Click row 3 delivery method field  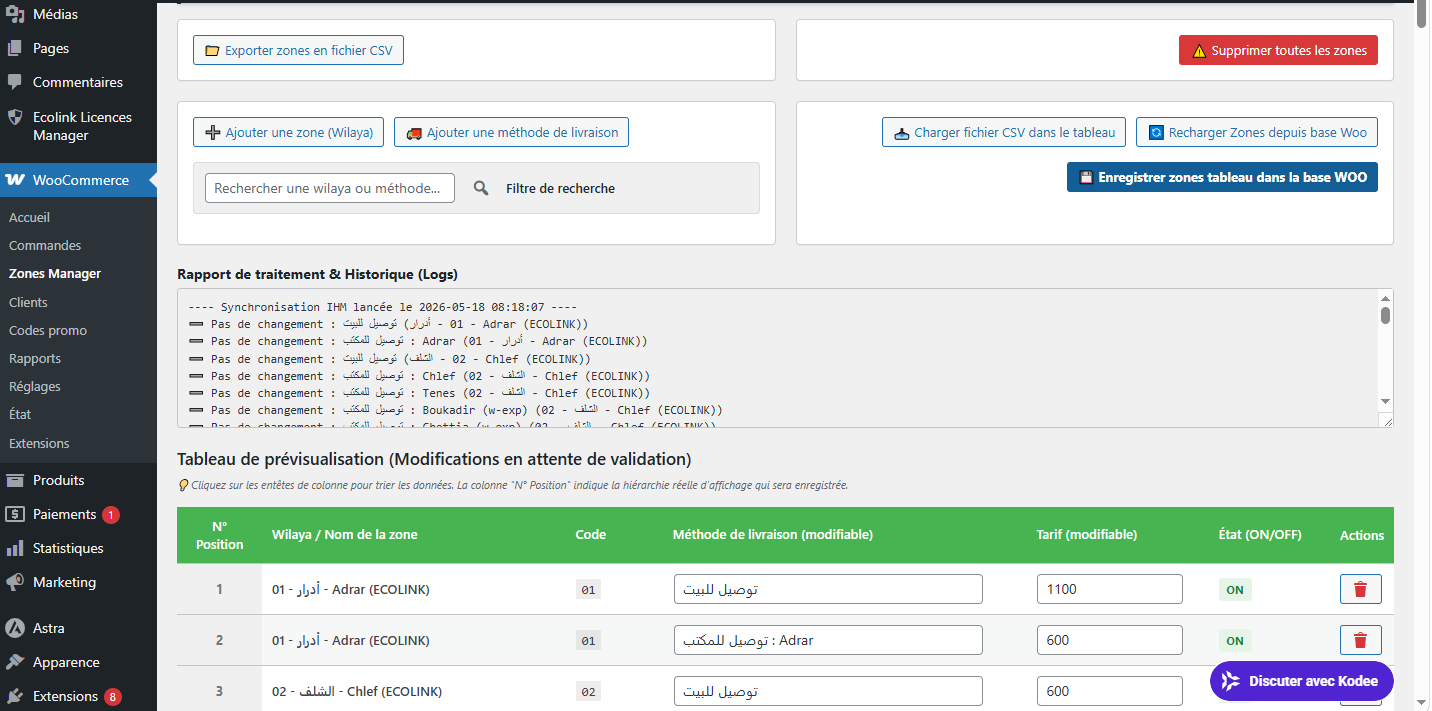[828, 691]
